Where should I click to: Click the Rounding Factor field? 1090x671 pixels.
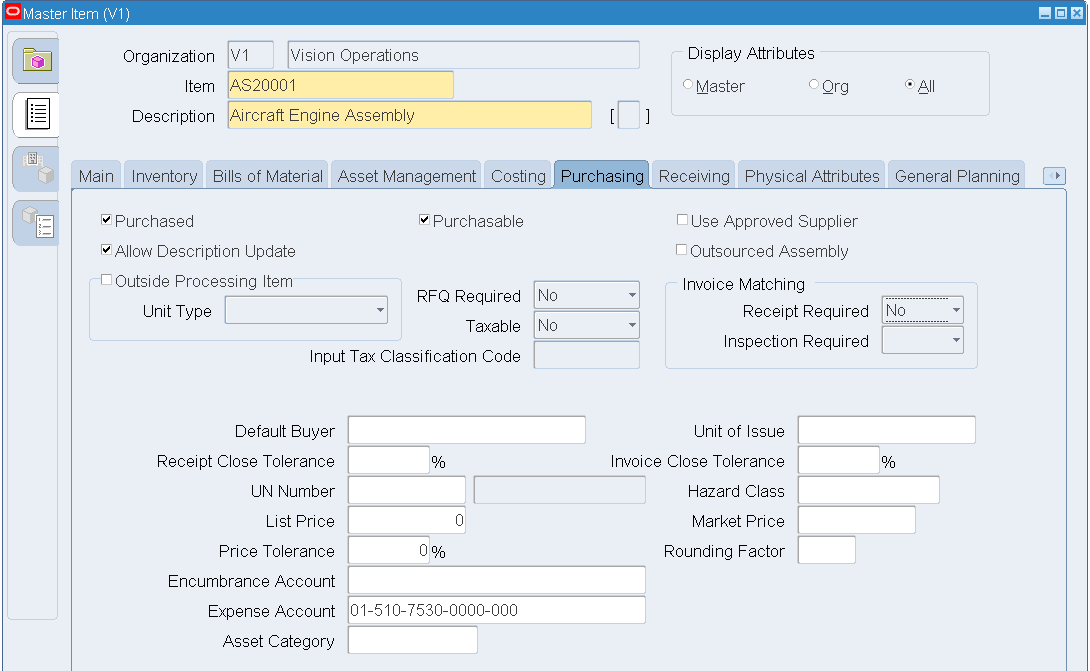coord(827,550)
